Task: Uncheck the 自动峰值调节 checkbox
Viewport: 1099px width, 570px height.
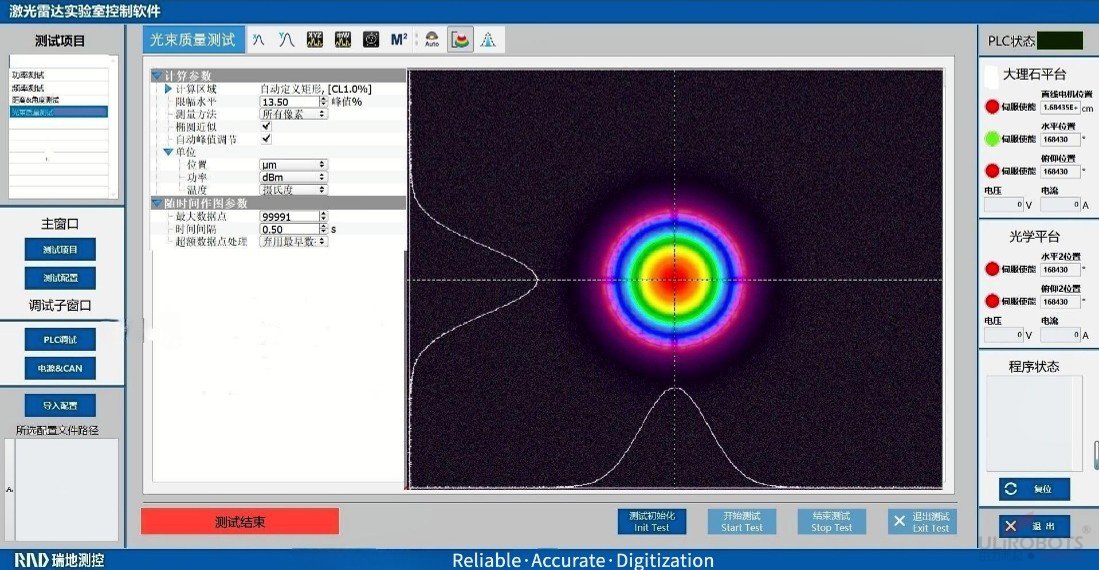Action: coord(266,139)
